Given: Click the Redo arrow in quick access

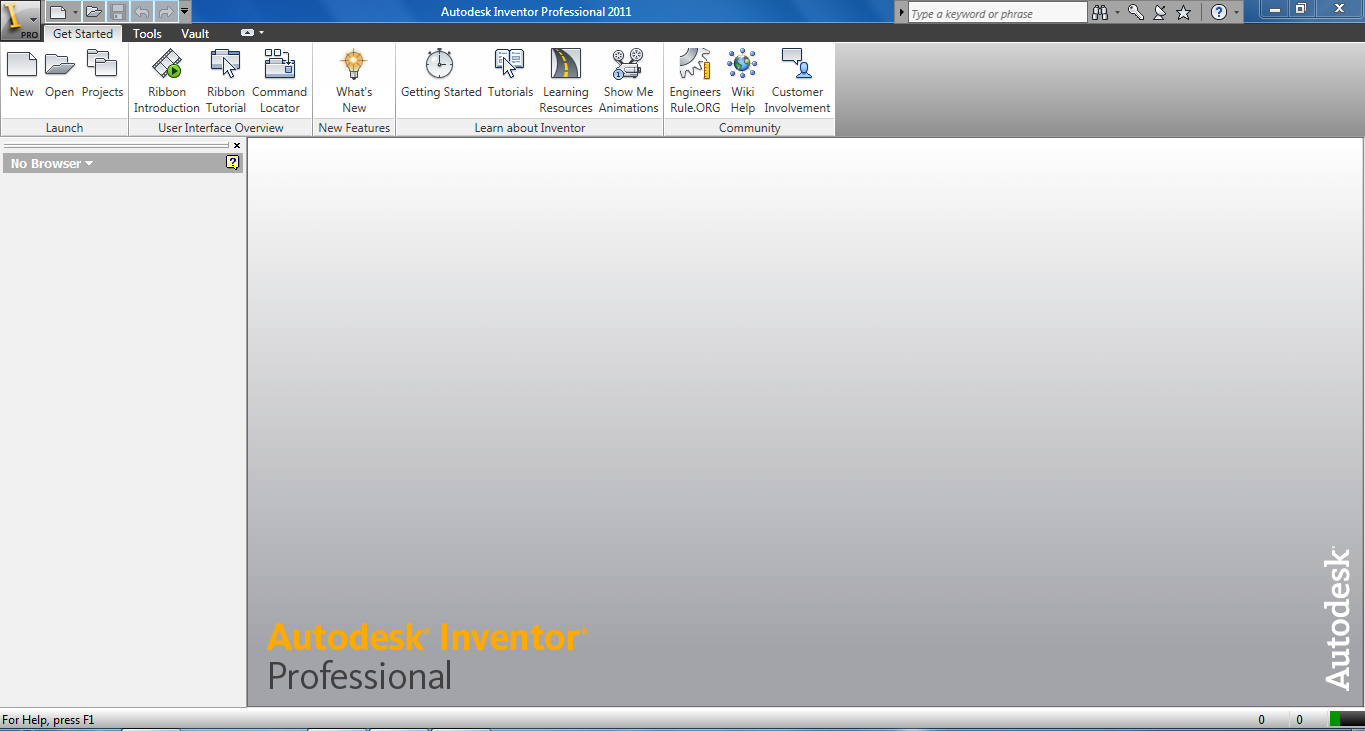Looking at the screenshot, I should 166,12.
